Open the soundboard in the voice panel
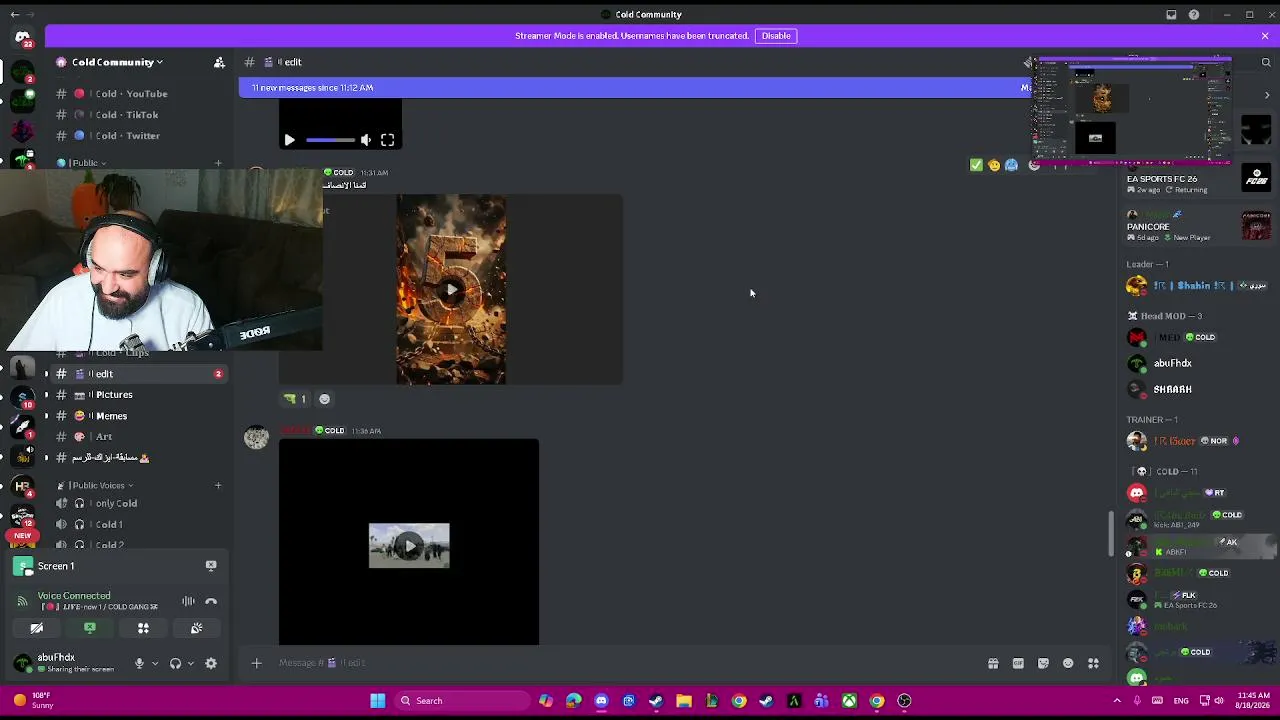The width and height of the screenshot is (1280, 720). pos(196,628)
